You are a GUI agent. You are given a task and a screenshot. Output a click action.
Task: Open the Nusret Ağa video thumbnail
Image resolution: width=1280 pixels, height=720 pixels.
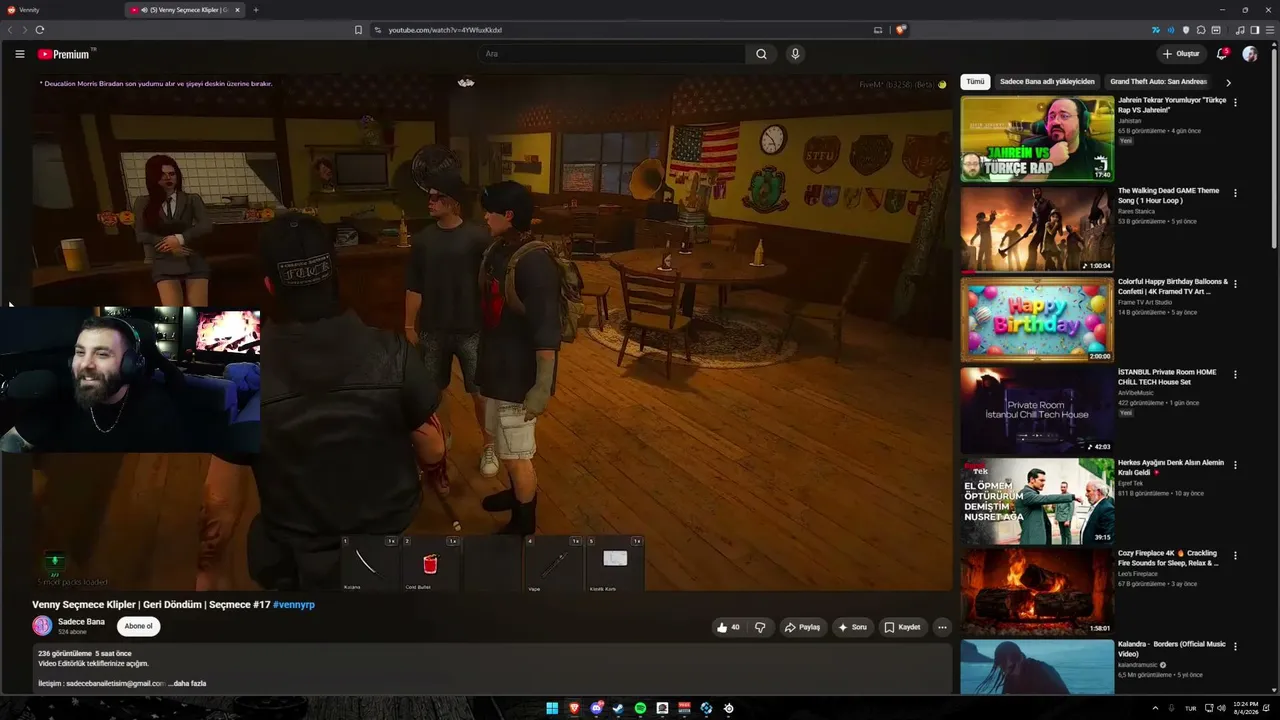point(1037,501)
